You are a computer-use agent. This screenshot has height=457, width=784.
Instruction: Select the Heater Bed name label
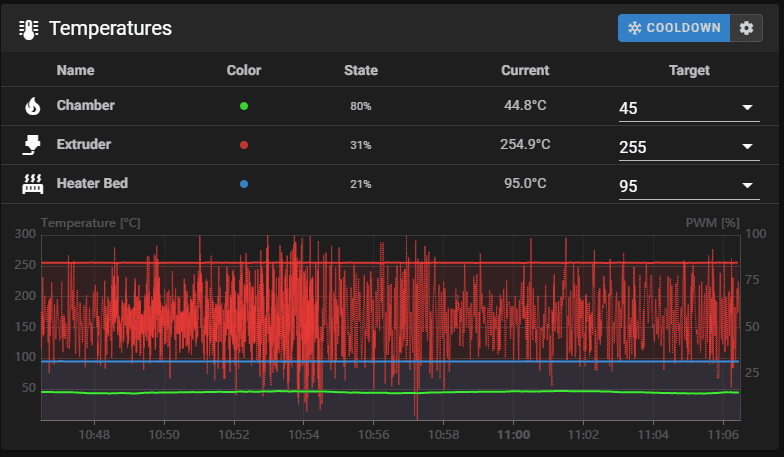click(x=92, y=183)
